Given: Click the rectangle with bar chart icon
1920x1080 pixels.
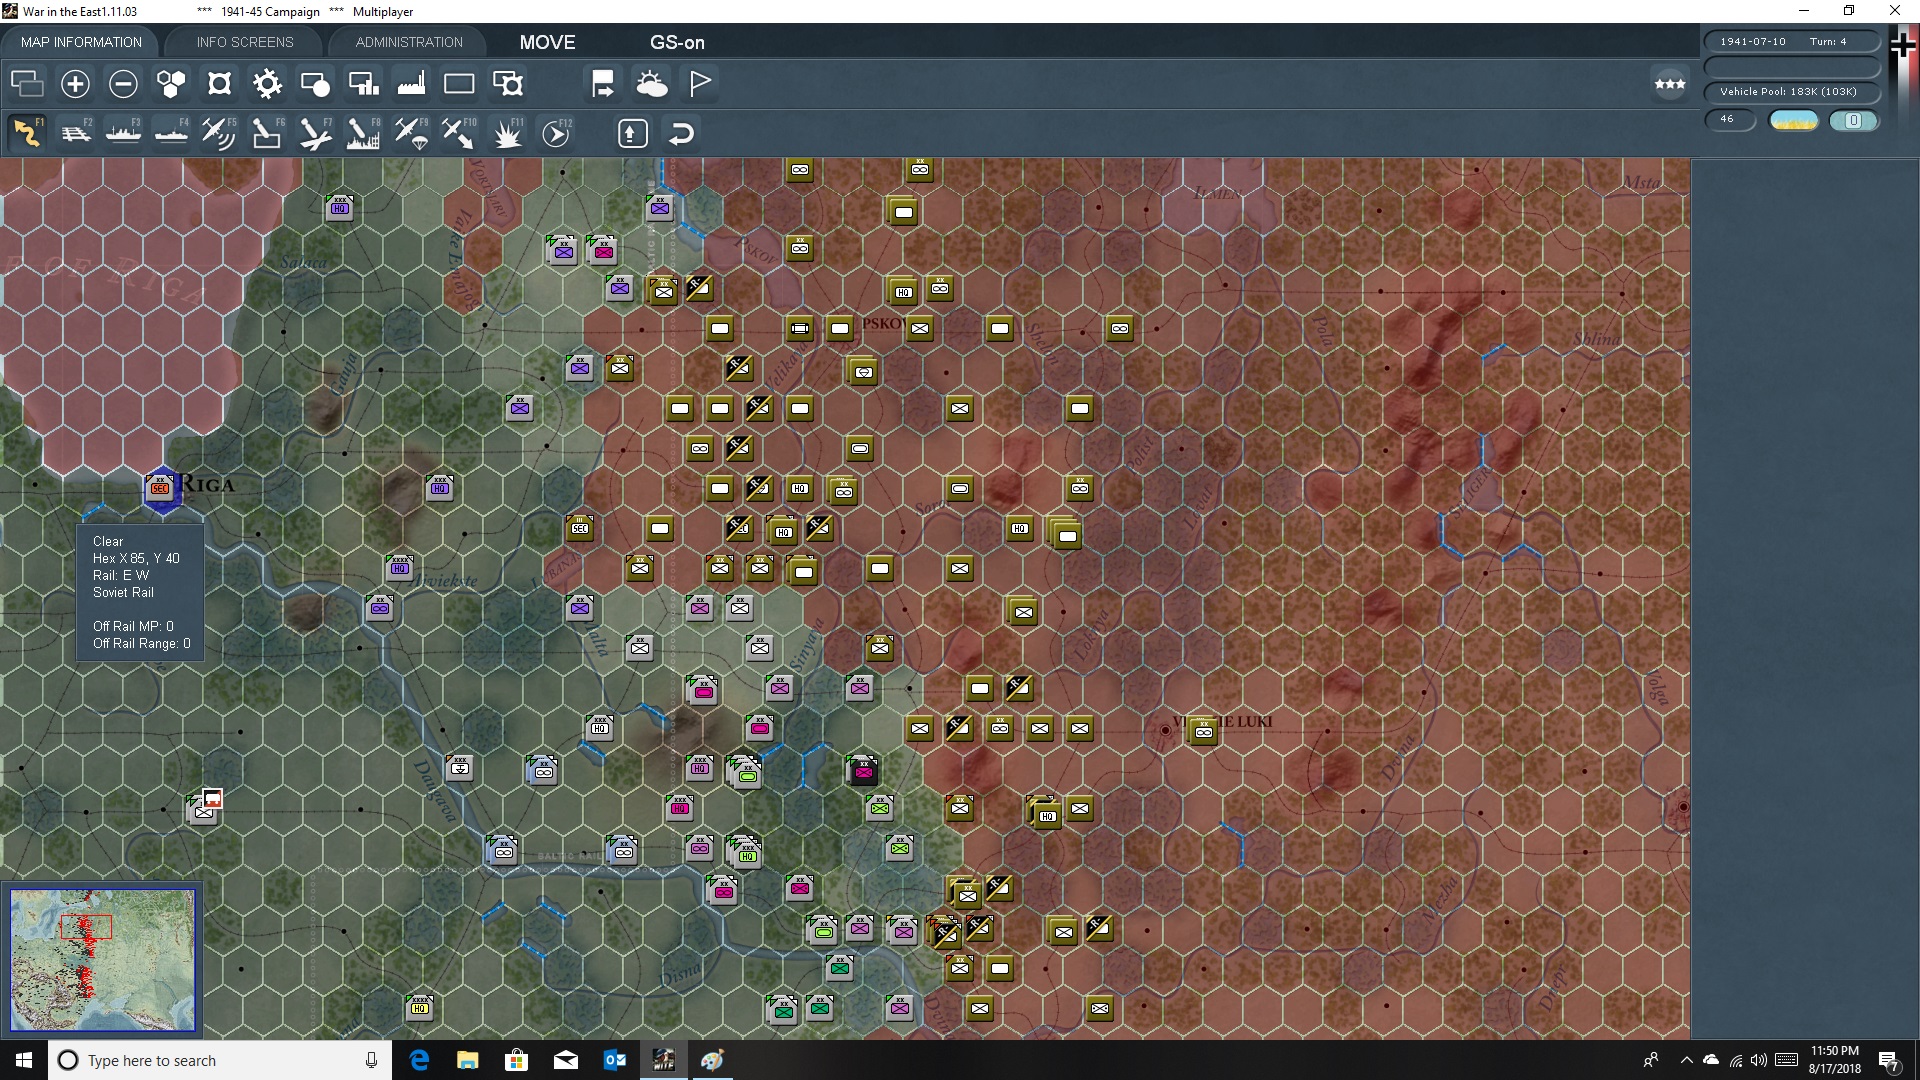Looking at the screenshot, I should tap(363, 84).
